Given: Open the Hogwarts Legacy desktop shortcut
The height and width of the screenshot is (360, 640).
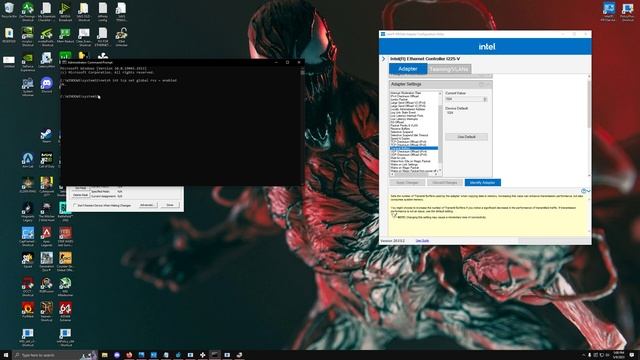Looking at the screenshot, I should tap(28, 211).
